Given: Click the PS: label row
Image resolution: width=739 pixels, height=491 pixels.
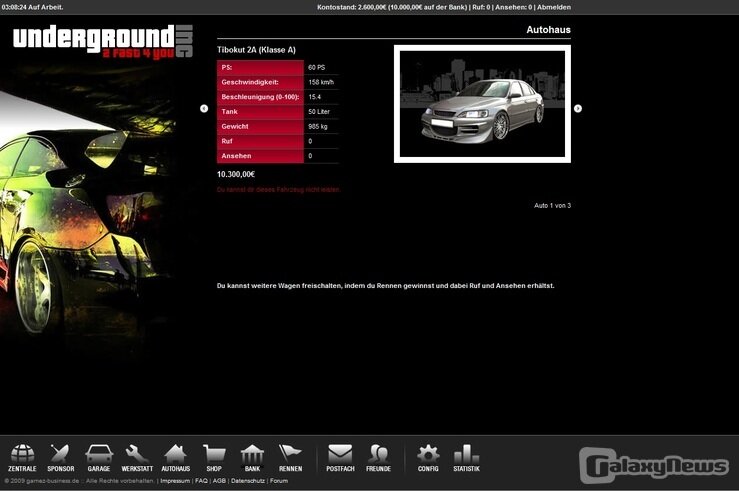Looking at the screenshot, I should tap(260, 67).
